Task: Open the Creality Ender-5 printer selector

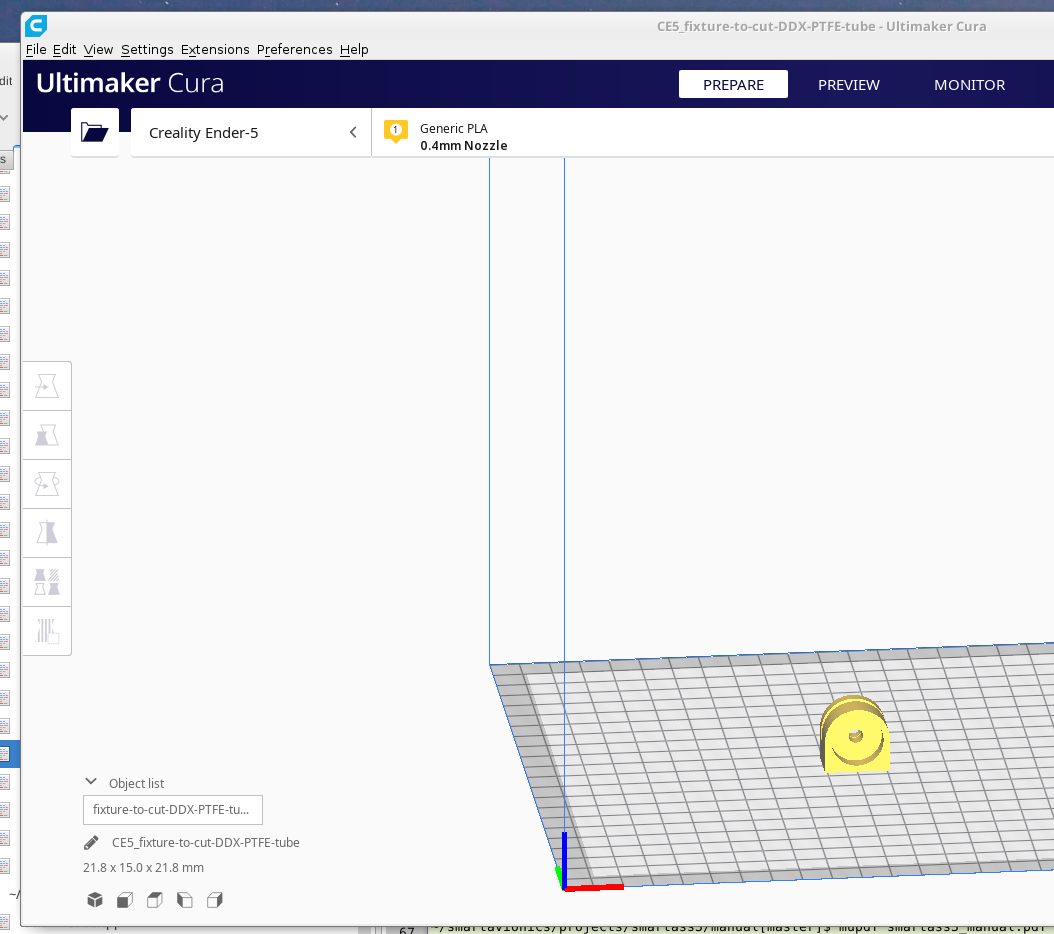Action: pos(251,132)
